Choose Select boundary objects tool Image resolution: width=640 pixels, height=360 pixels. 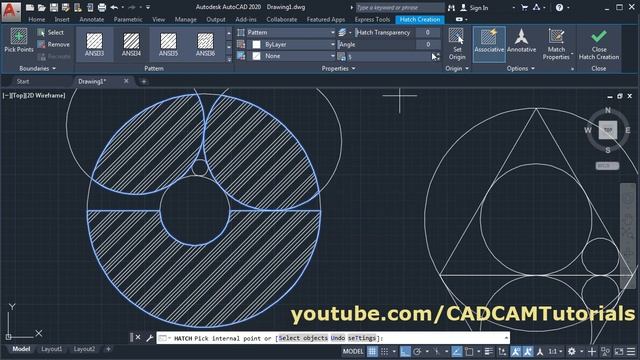point(51,32)
